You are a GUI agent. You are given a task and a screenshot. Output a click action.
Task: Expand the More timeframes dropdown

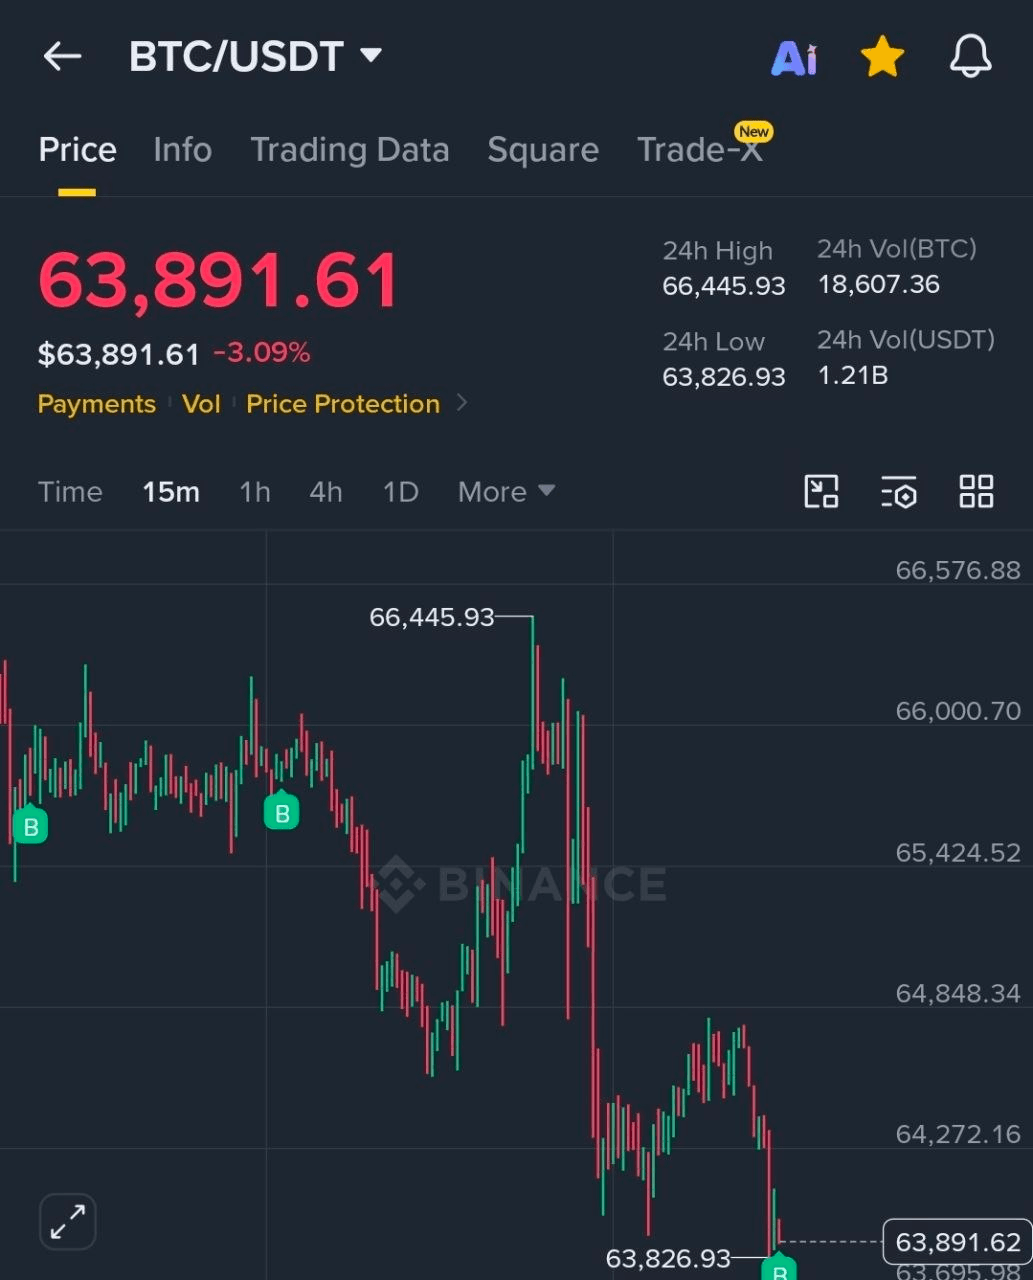point(506,492)
